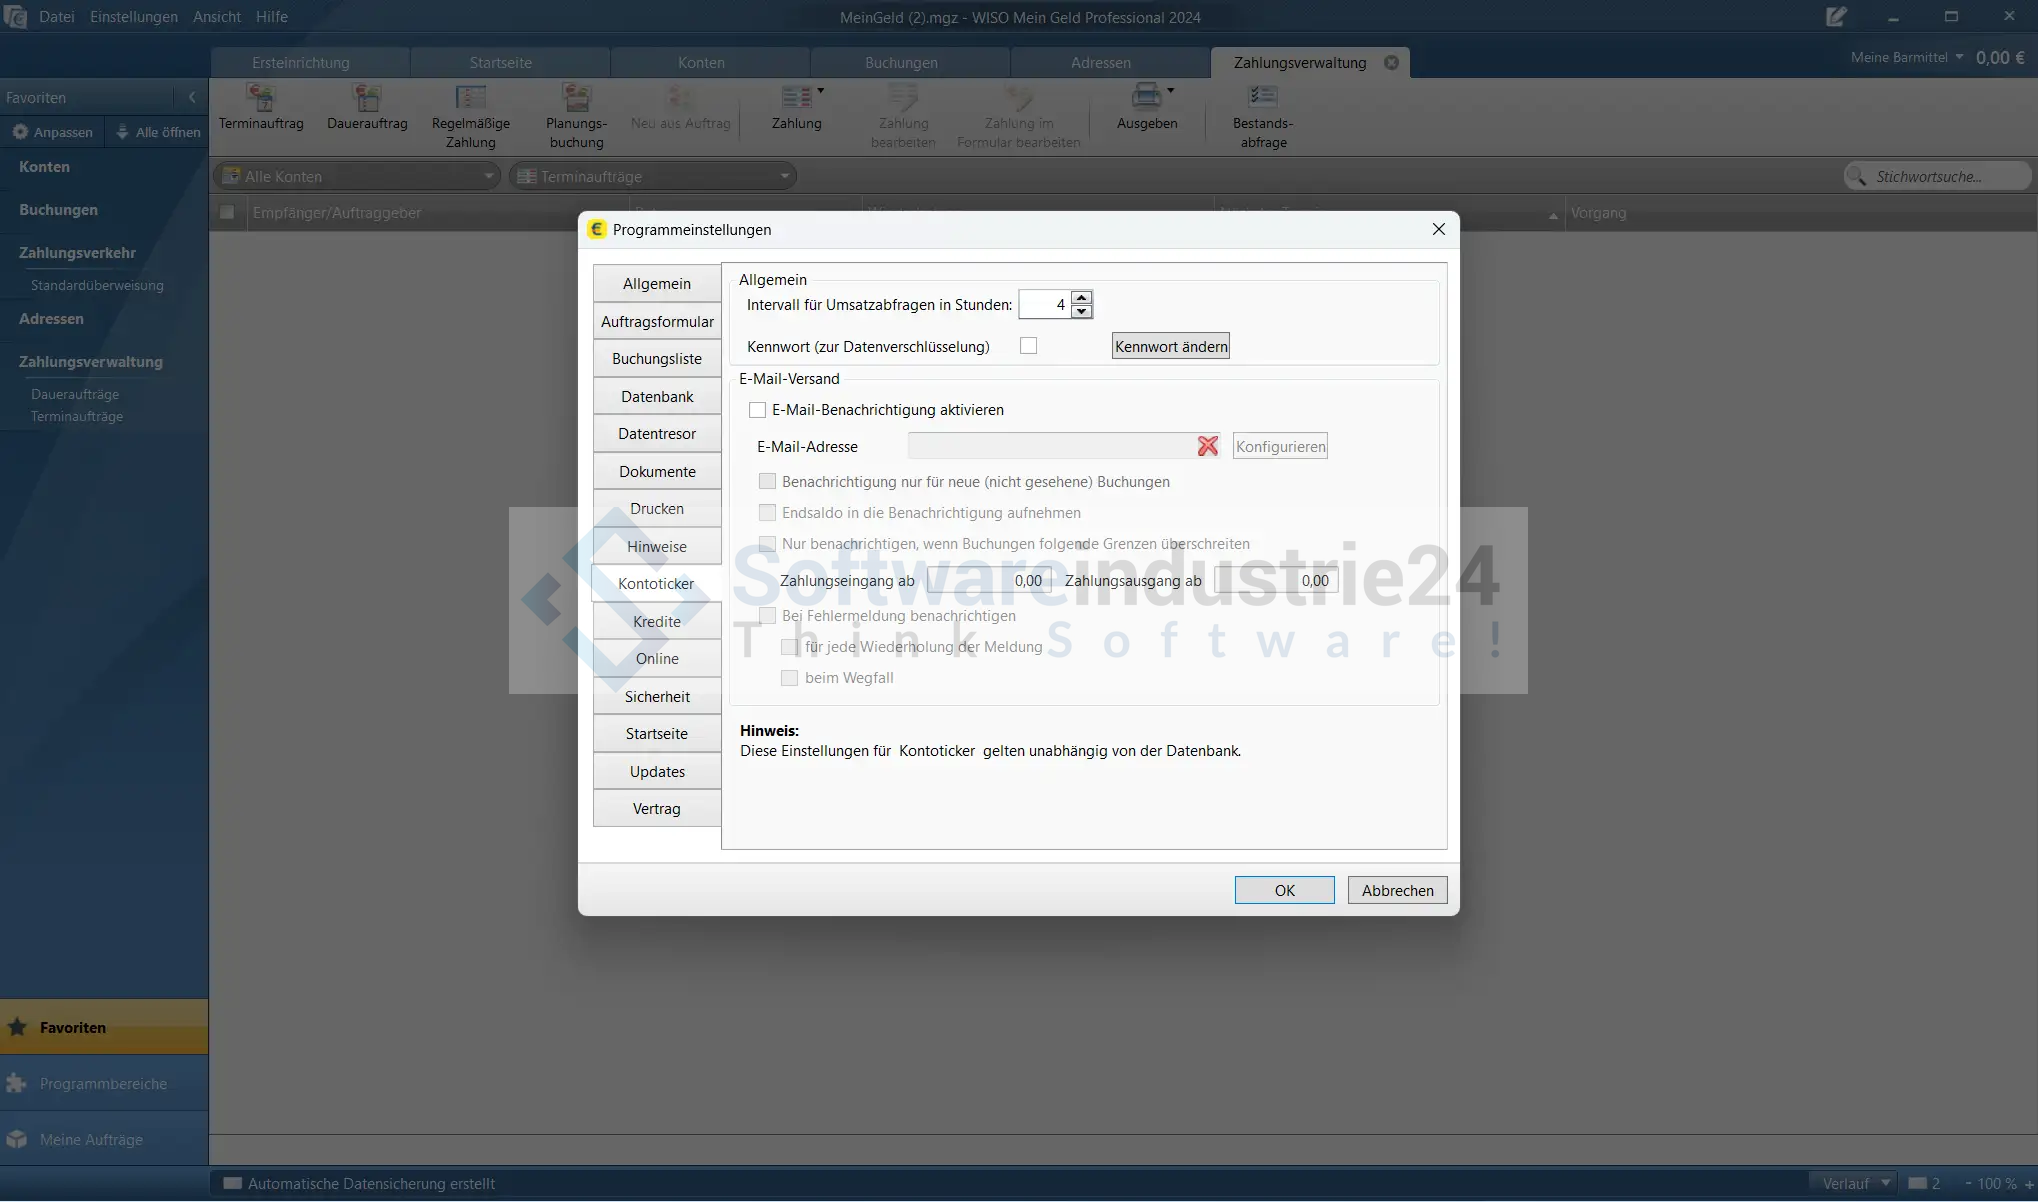2038x1202 pixels.
Task: Tick the select-all checkbox in the list header
Action: (227, 213)
